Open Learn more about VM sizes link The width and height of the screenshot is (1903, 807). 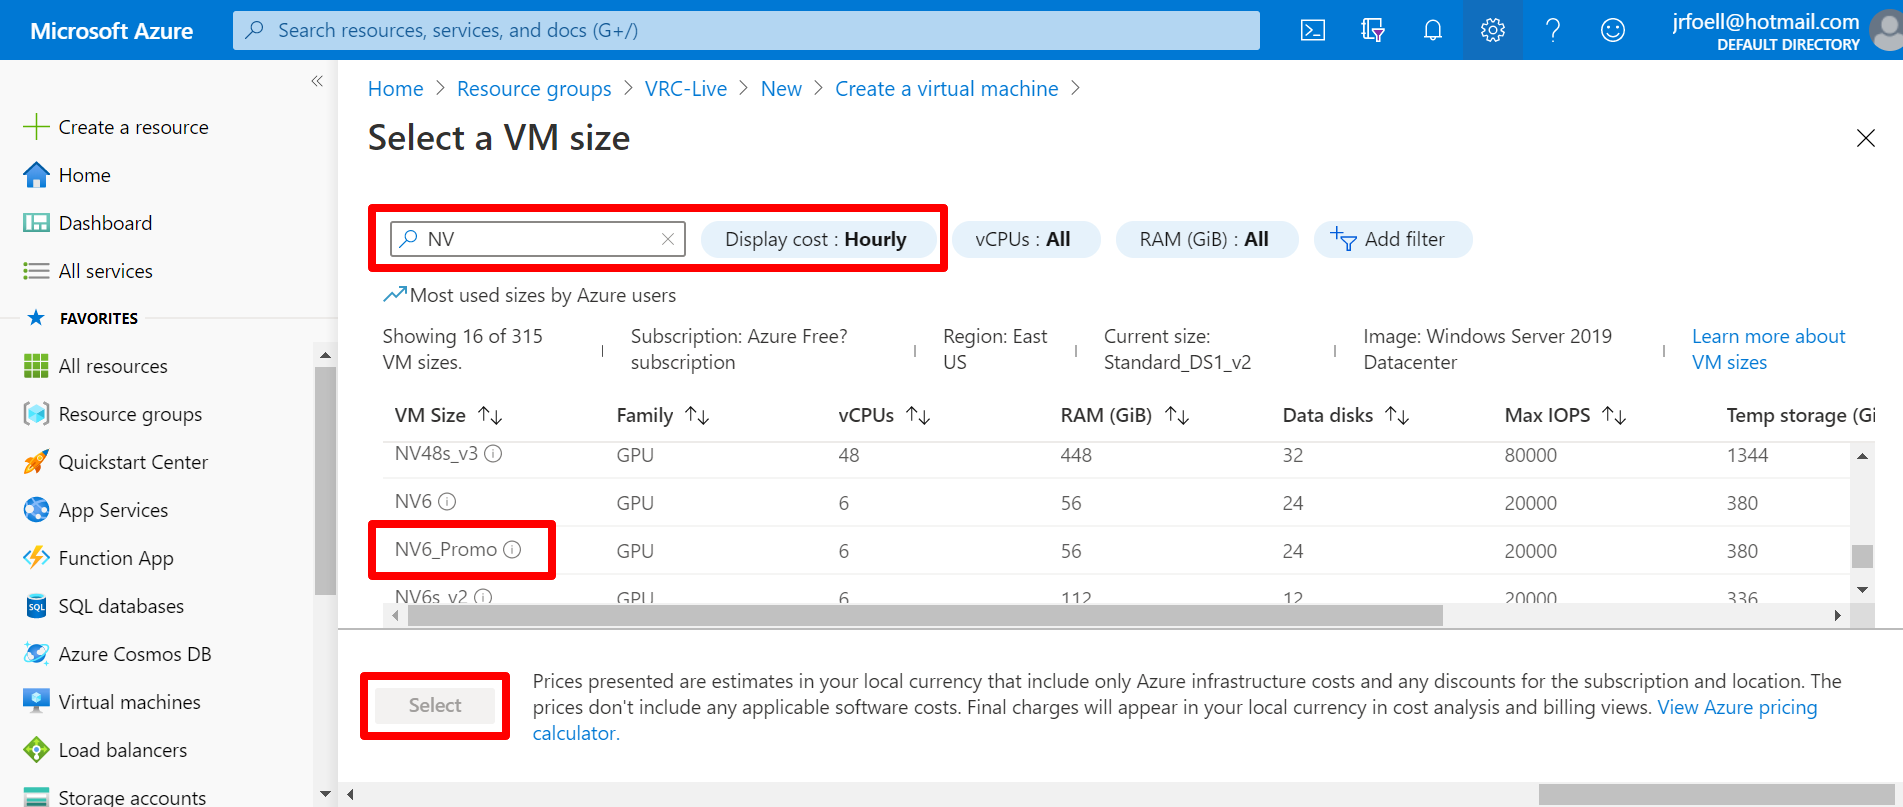1768,349
